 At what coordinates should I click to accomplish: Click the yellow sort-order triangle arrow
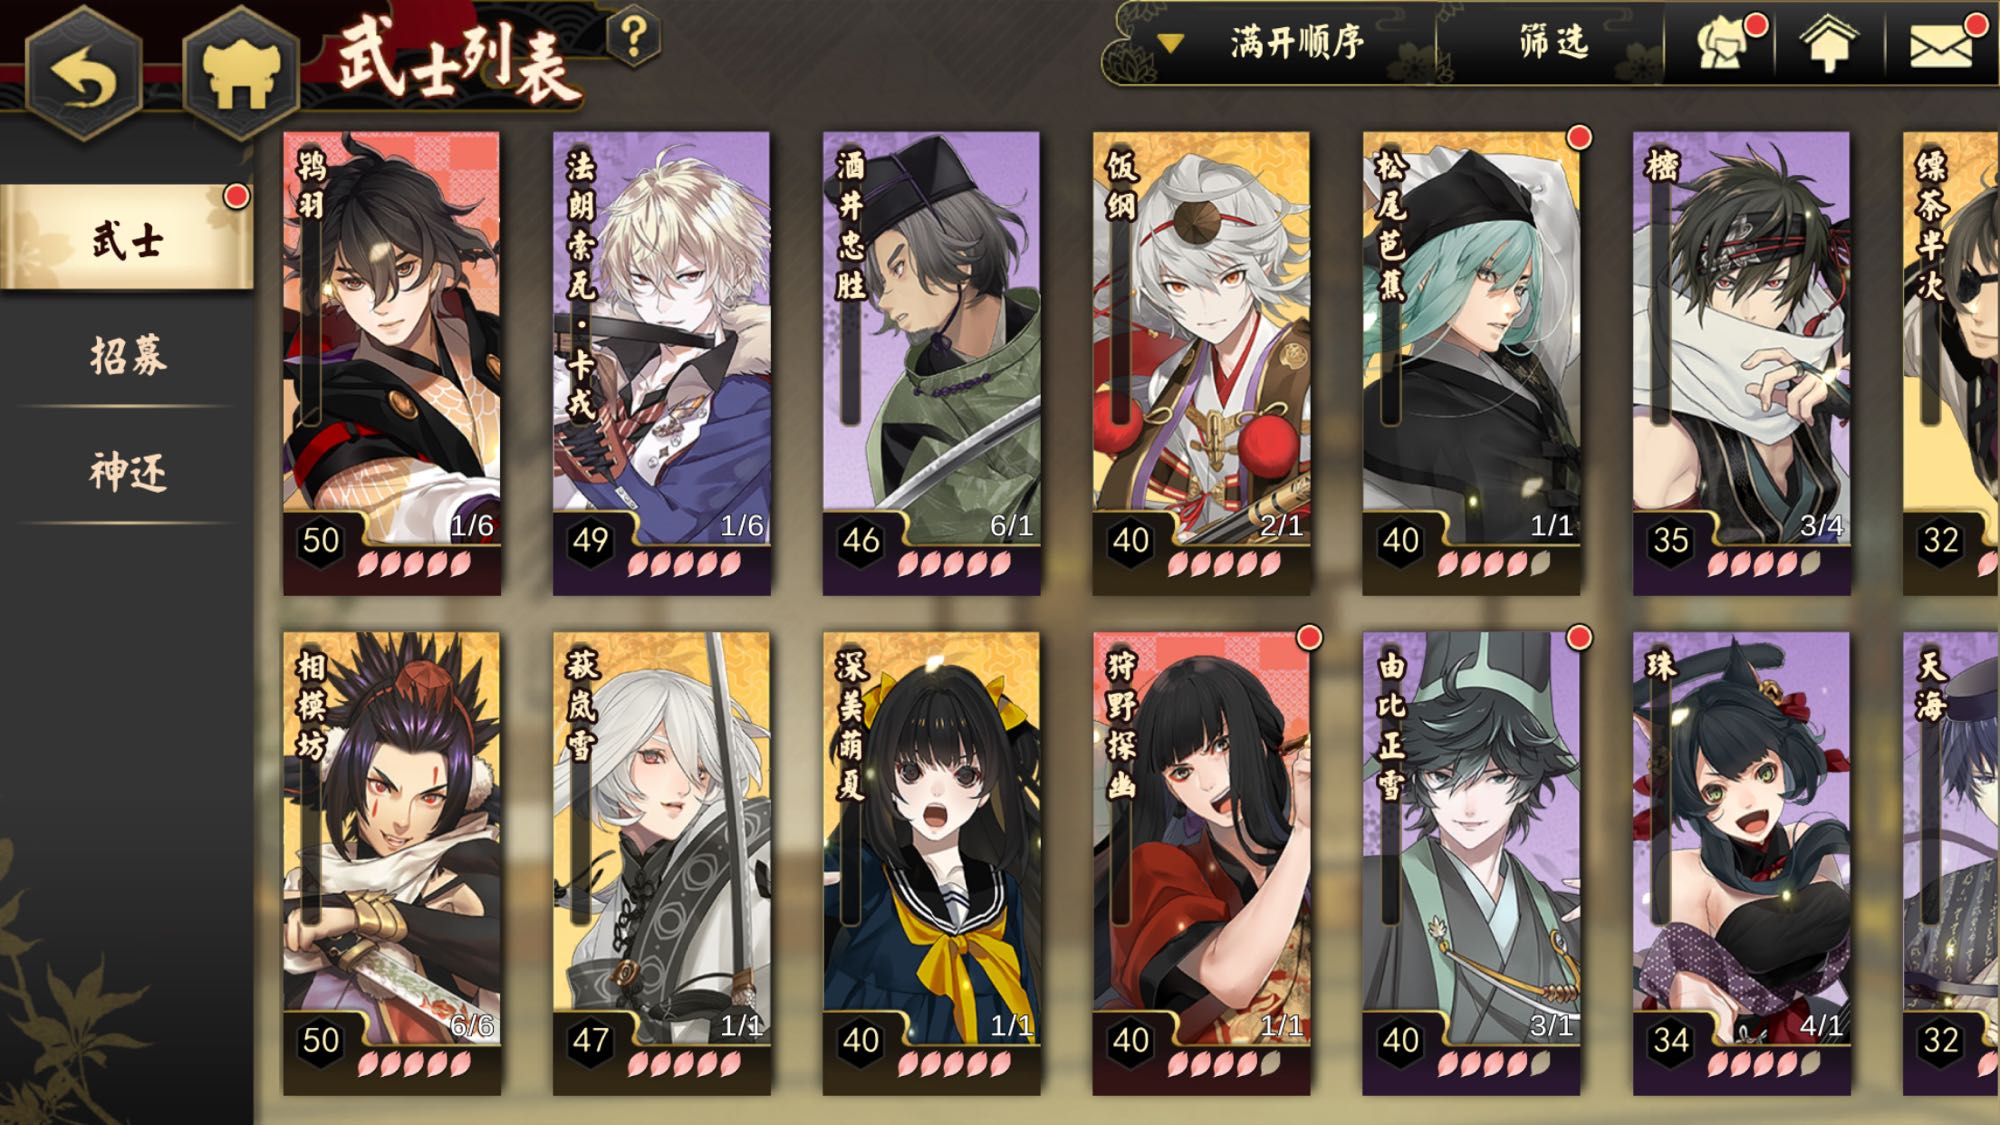pyautogui.click(x=1170, y=44)
